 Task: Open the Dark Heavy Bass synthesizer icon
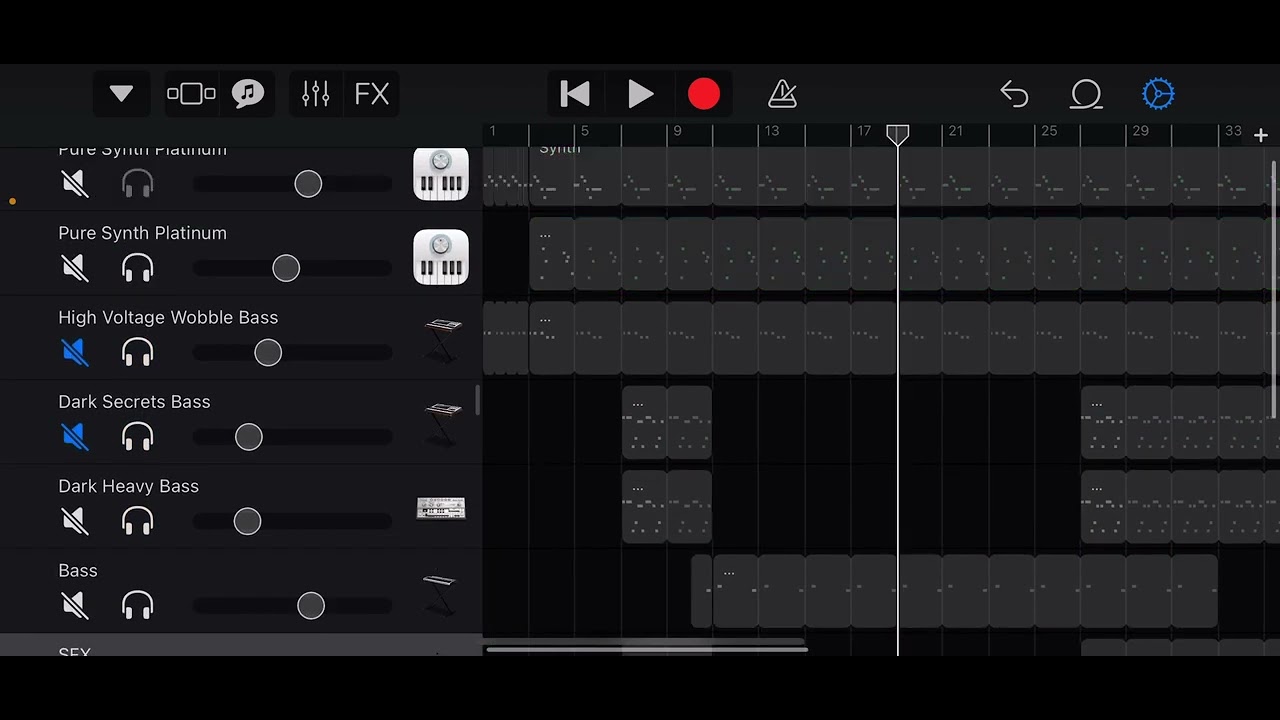tap(441, 509)
